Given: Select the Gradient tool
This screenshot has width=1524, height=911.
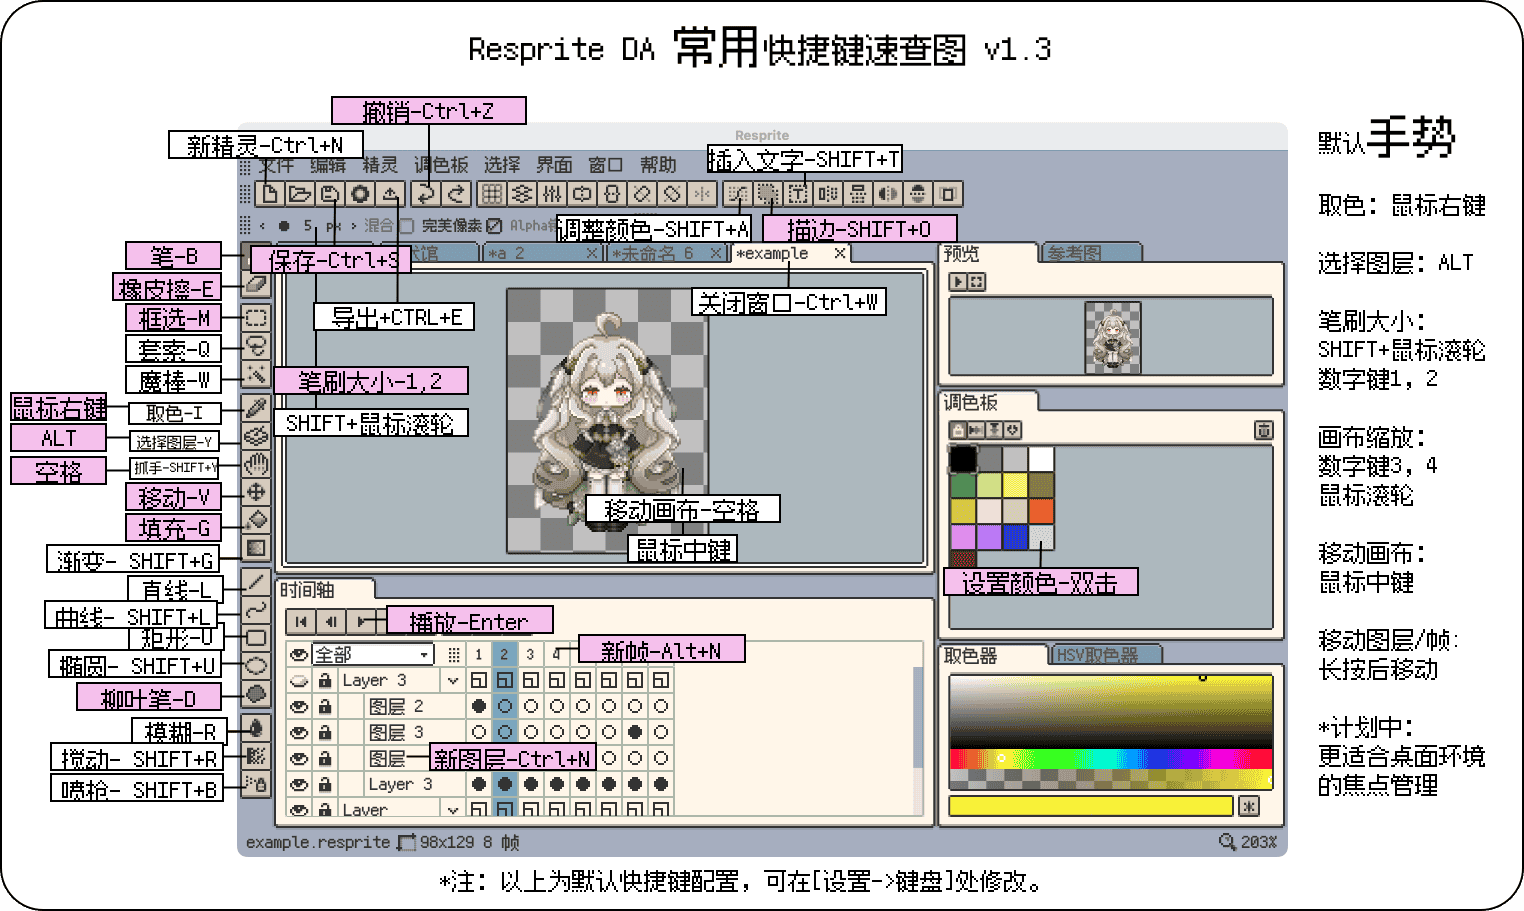Looking at the screenshot, I should 257,548.
